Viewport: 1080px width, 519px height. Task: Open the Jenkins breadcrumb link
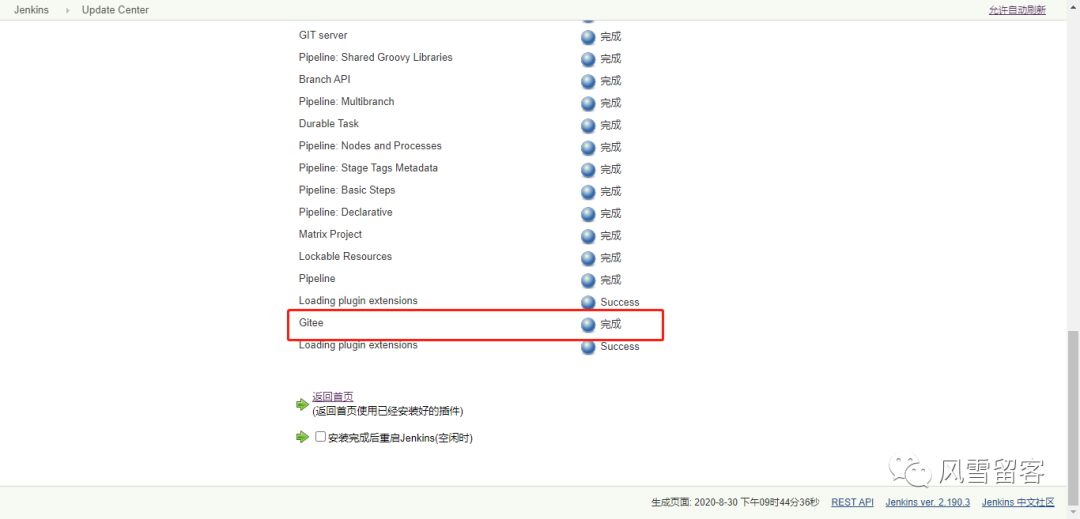pos(31,10)
